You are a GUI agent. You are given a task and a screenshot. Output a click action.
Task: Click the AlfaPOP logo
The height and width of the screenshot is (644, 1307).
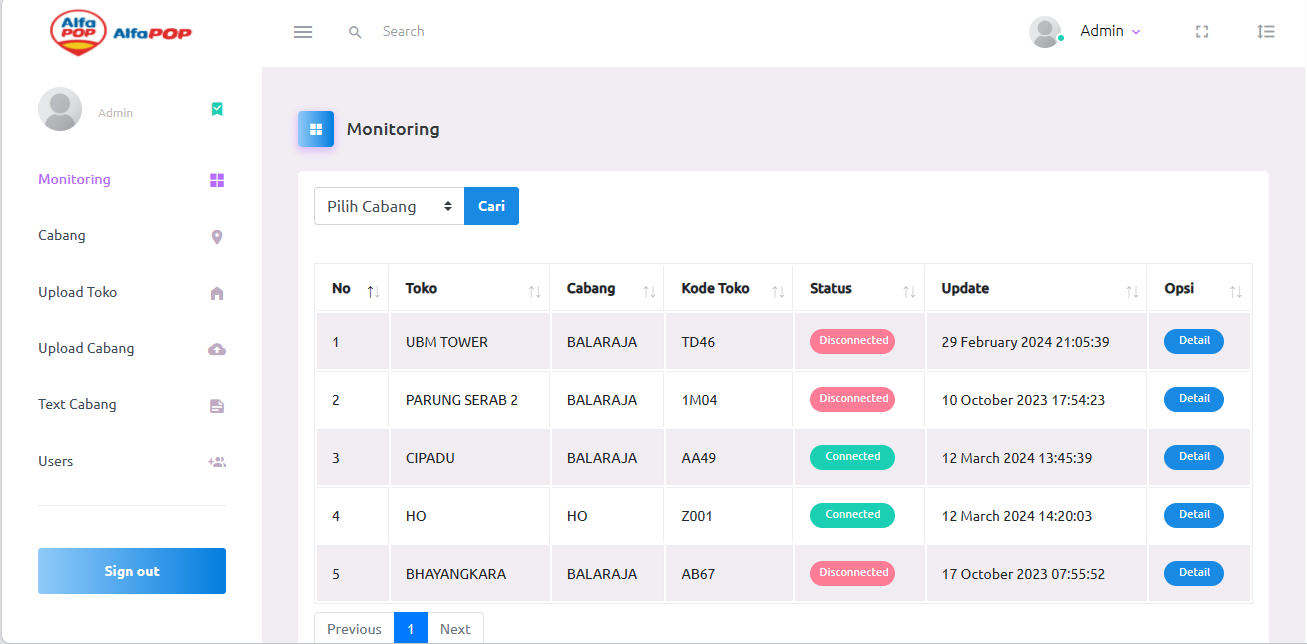pyautogui.click(x=121, y=33)
